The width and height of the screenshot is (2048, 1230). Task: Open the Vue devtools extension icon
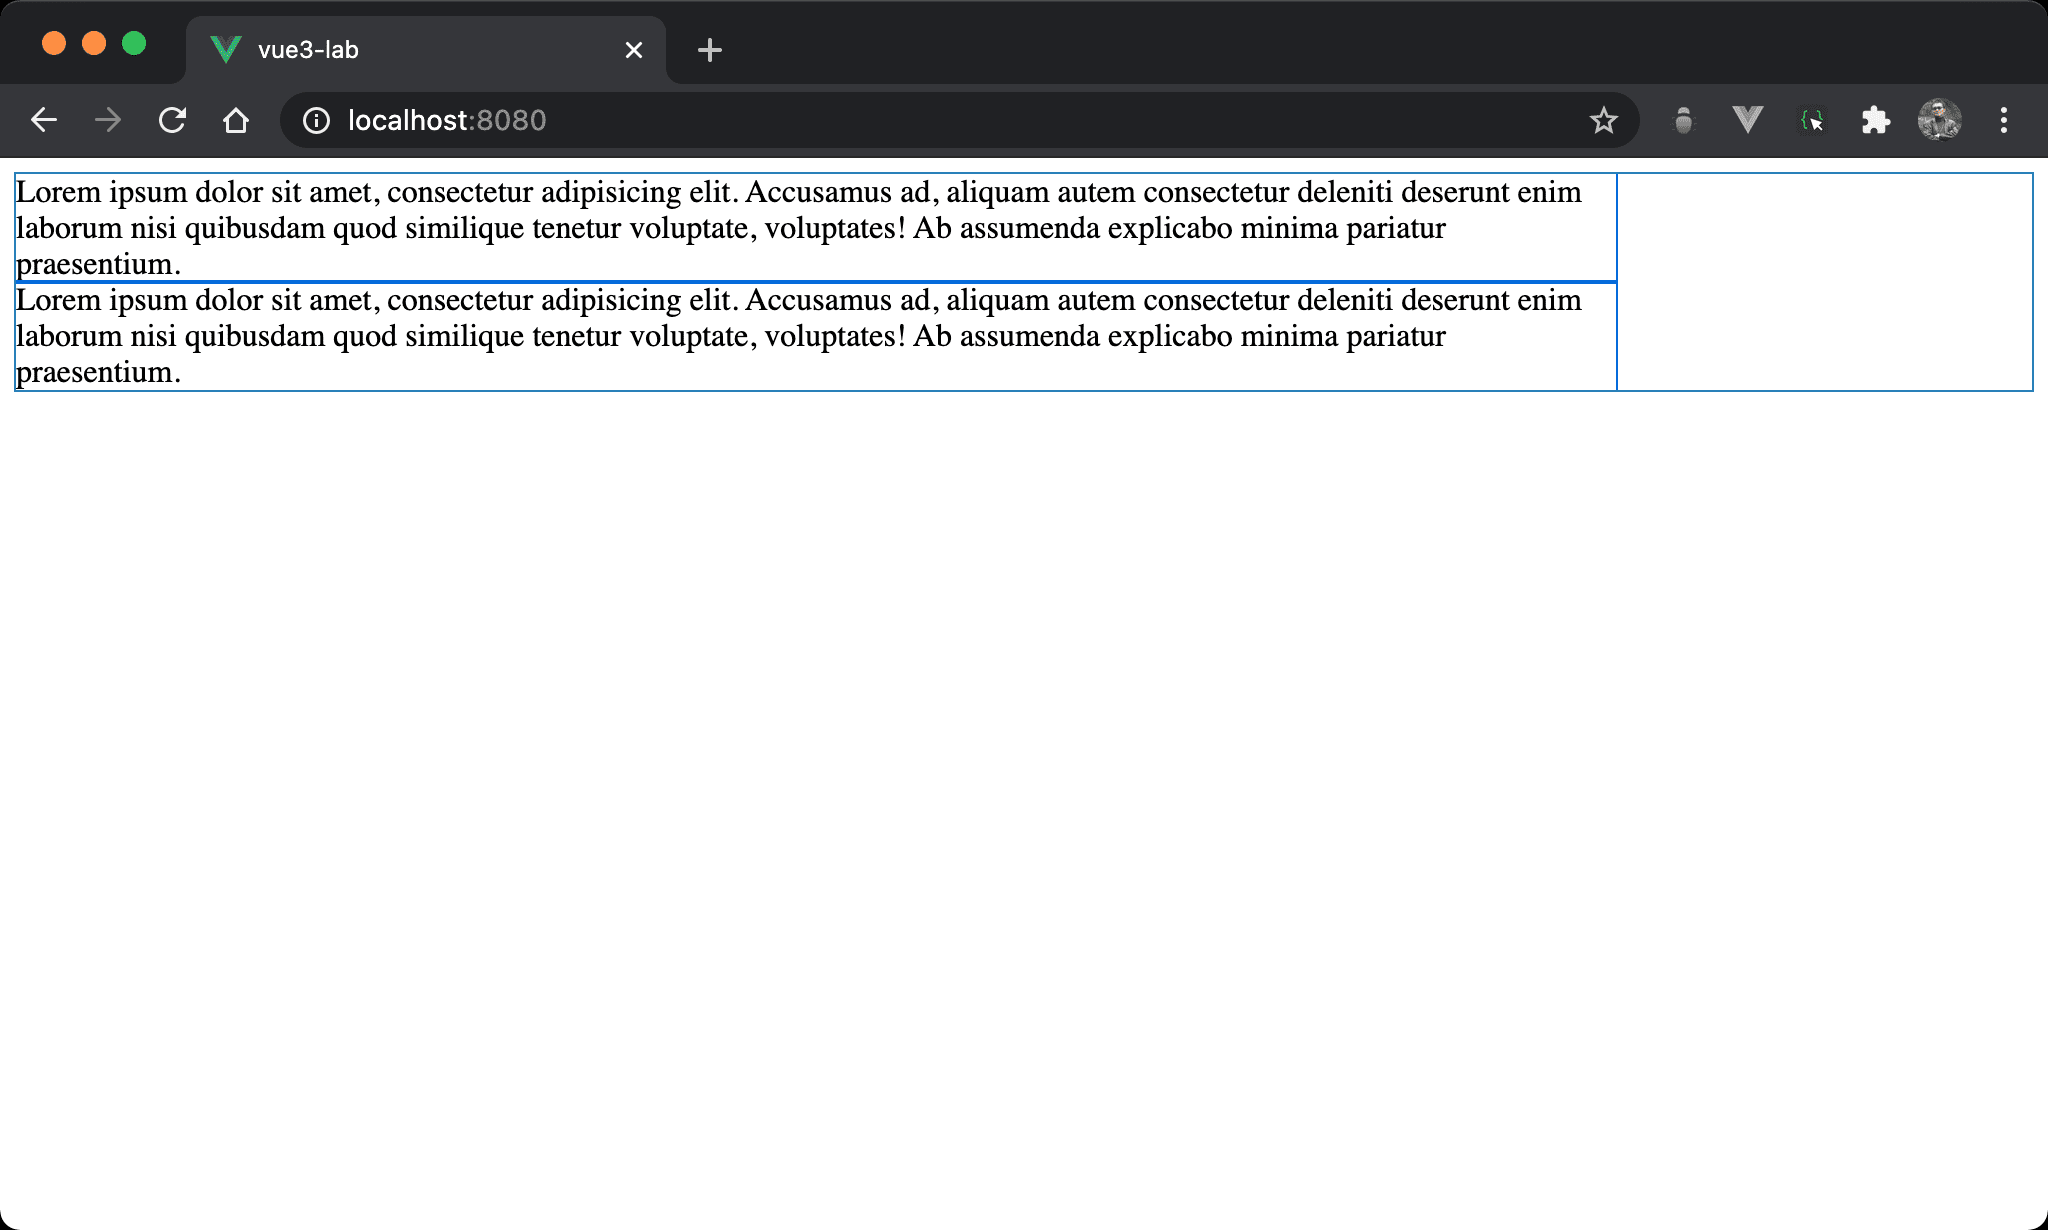[x=1747, y=121]
